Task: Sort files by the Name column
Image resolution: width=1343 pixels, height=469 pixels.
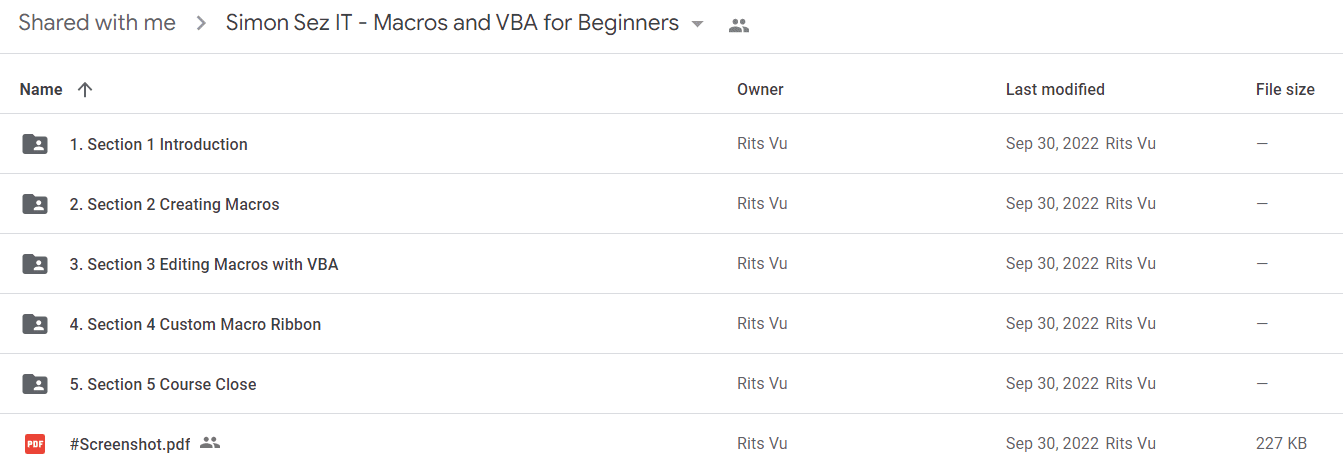Action: coord(41,89)
